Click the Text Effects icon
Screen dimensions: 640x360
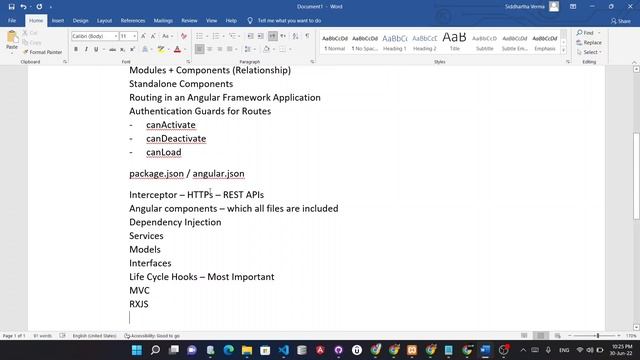pos(145,49)
